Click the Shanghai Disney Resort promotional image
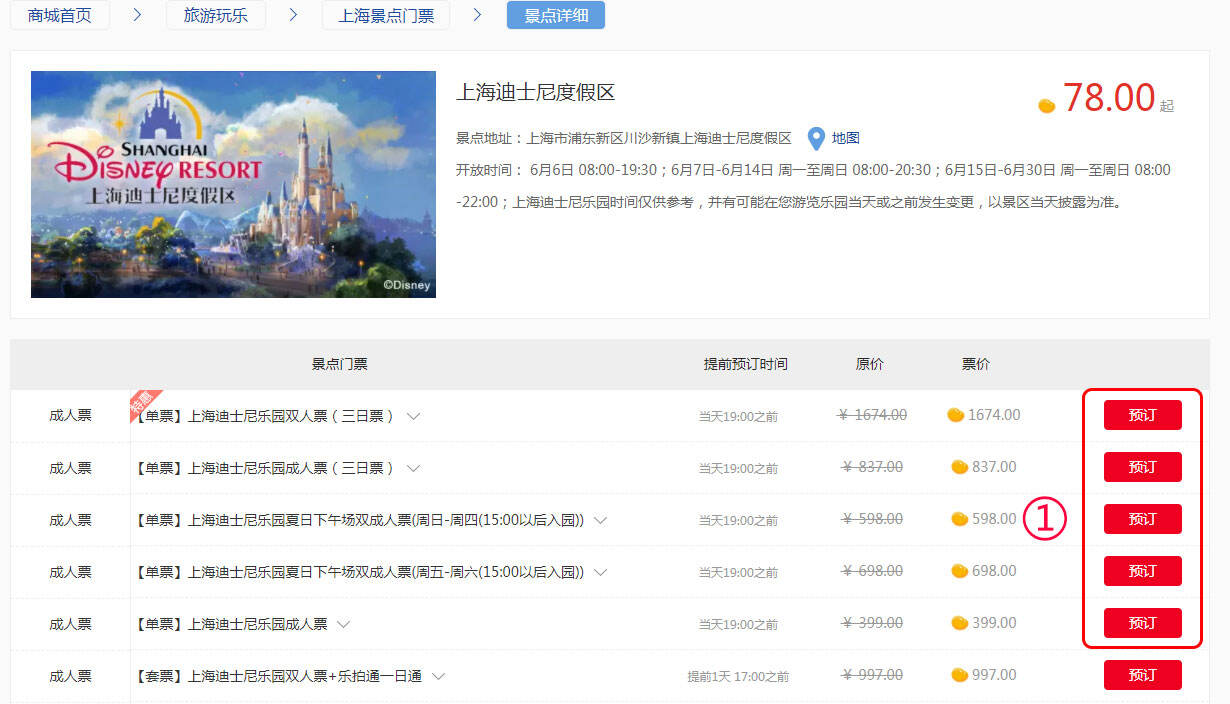Screen dimensions: 1230x704 tap(233, 184)
